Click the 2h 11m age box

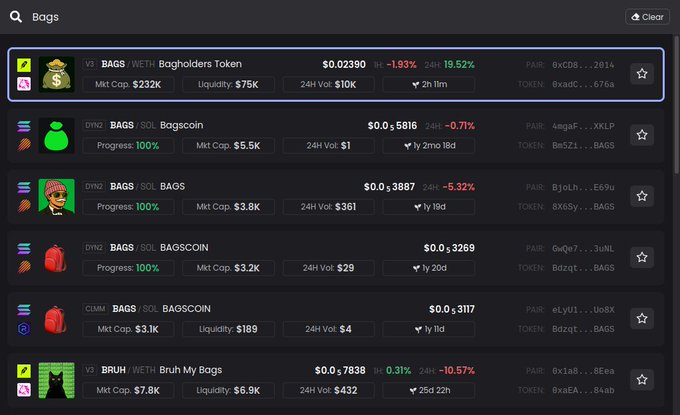[428, 84]
